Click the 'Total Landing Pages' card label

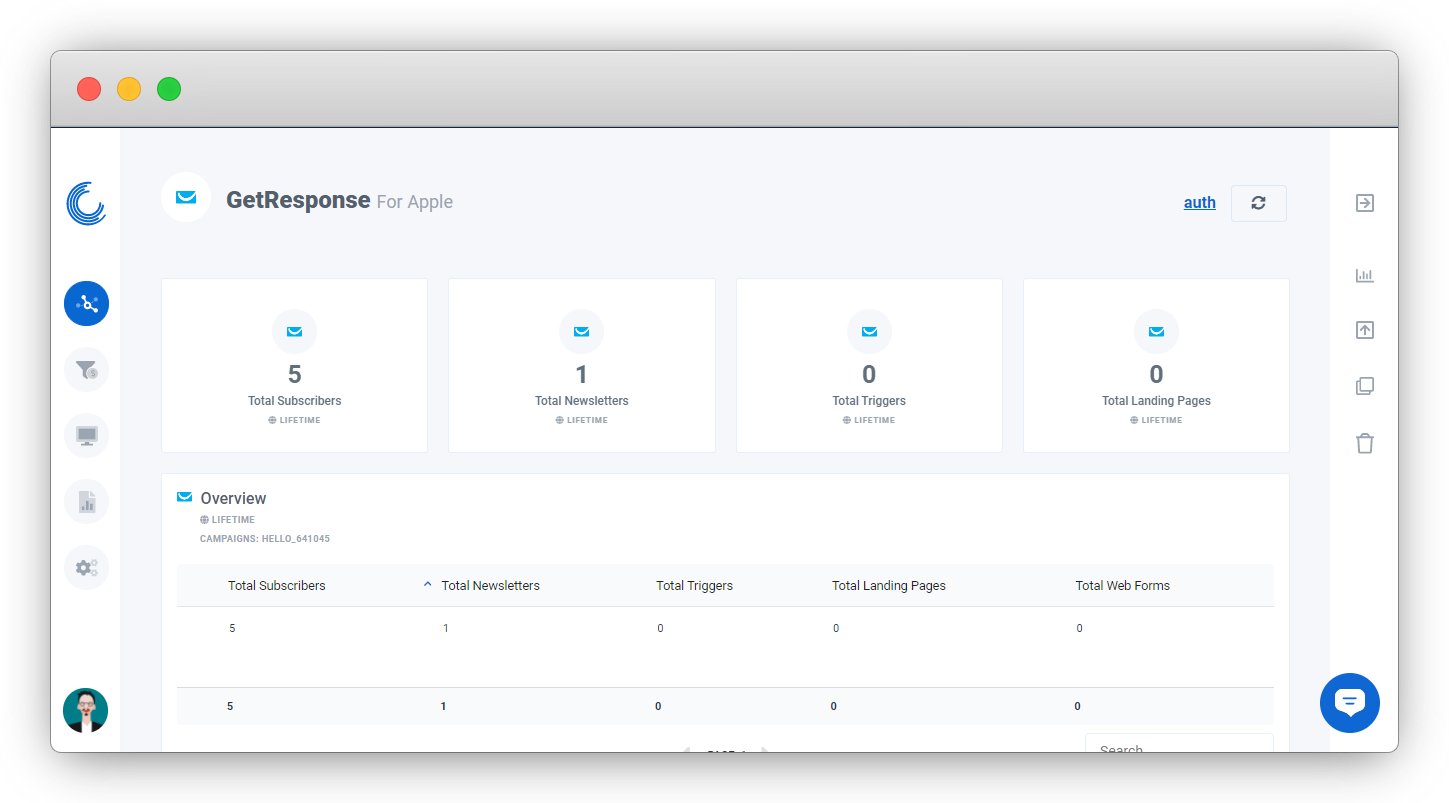coord(1156,401)
